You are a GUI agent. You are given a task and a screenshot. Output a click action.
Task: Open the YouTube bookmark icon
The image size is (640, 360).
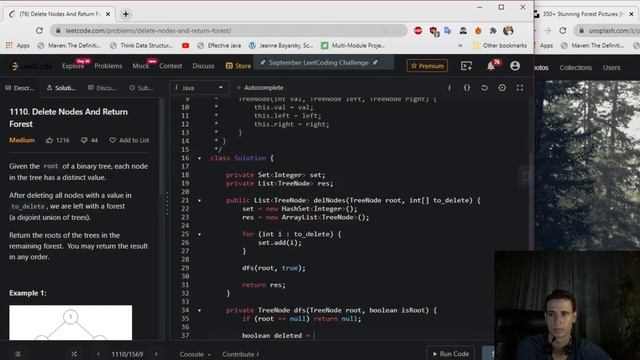(x=185, y=45)
